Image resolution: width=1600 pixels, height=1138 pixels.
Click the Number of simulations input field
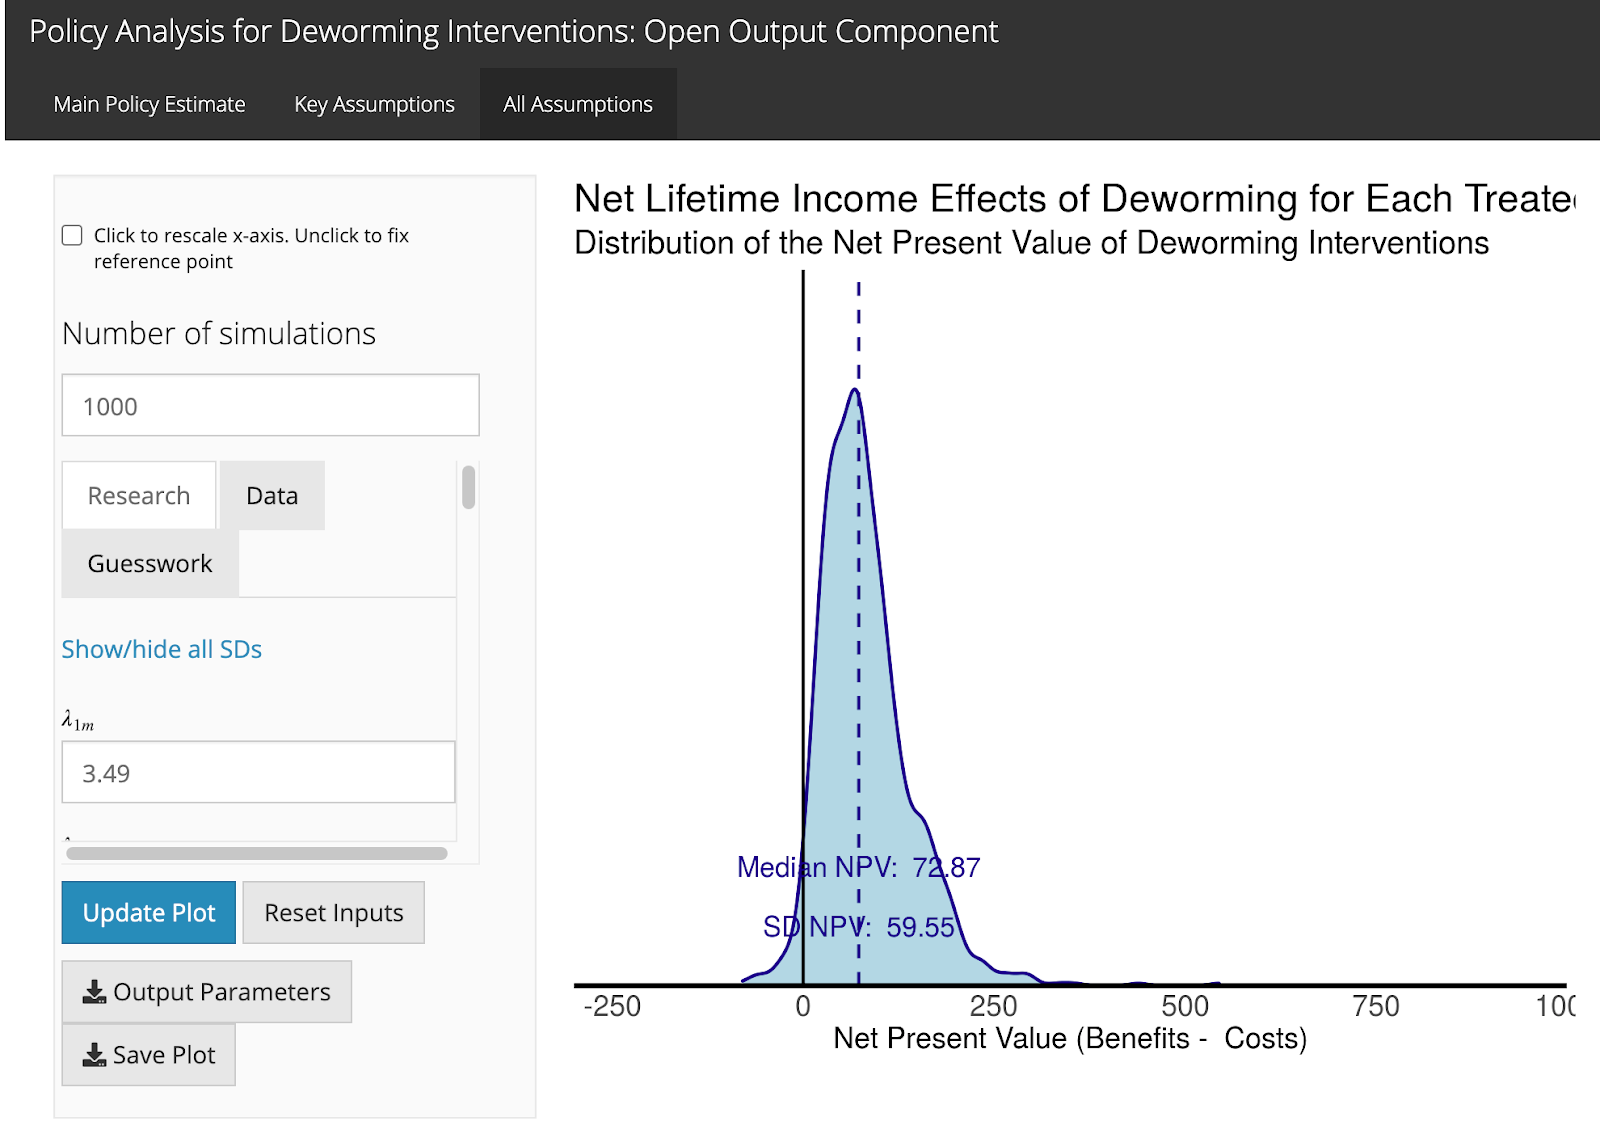click(270, 405)
